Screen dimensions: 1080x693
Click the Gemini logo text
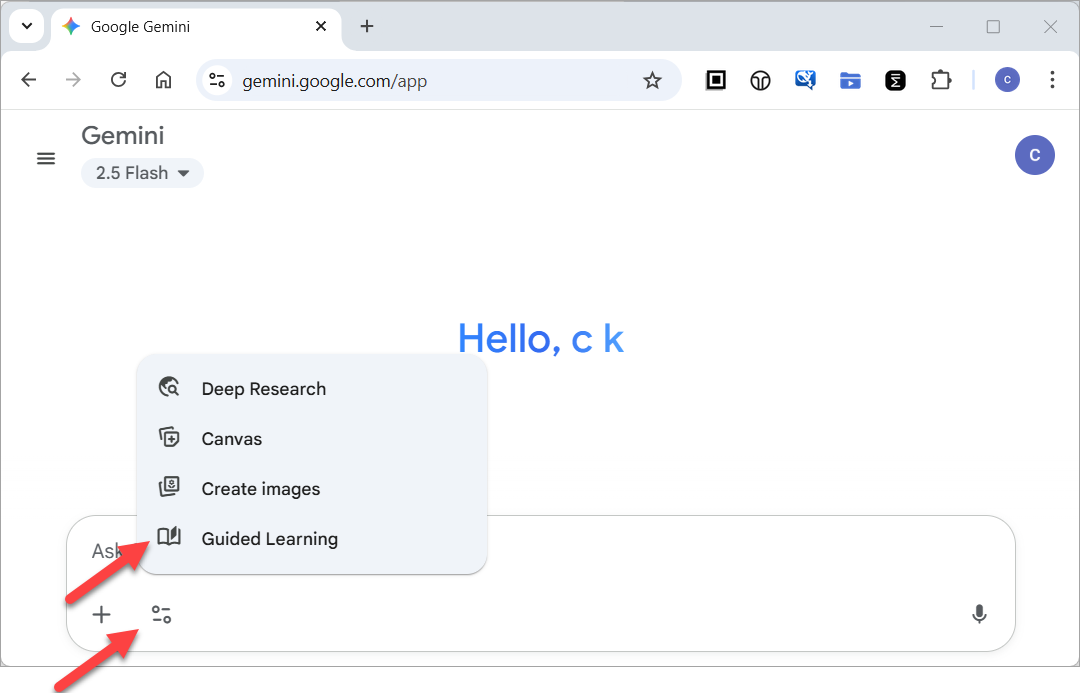[123, 136]
